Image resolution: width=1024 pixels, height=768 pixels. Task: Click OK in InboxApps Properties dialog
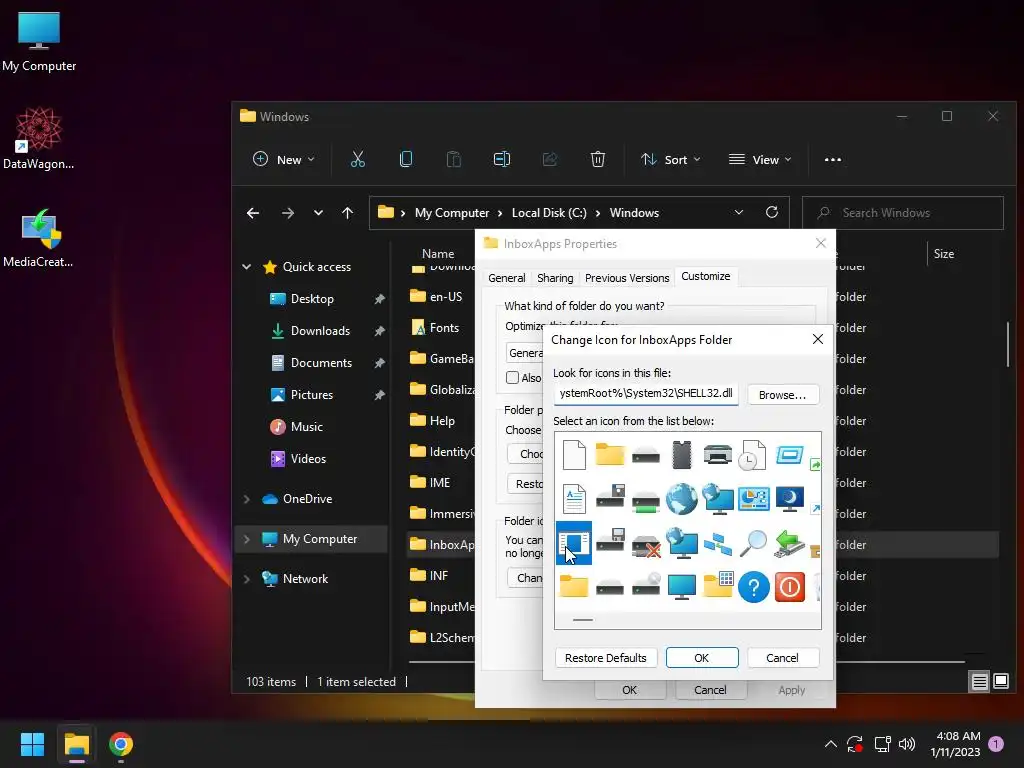tap(630, 690)
